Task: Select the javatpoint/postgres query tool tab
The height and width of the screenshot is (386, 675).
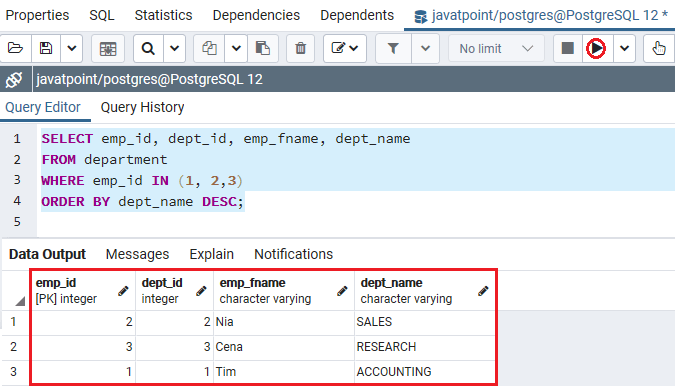Action: click(x=540, y=16)
